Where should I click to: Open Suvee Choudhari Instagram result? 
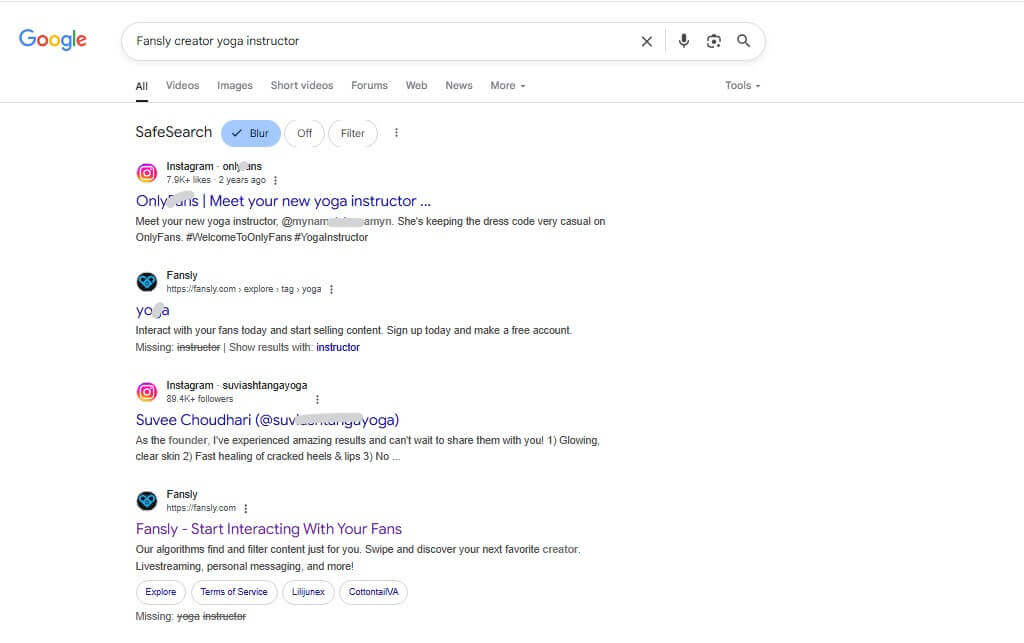(267, 420)
